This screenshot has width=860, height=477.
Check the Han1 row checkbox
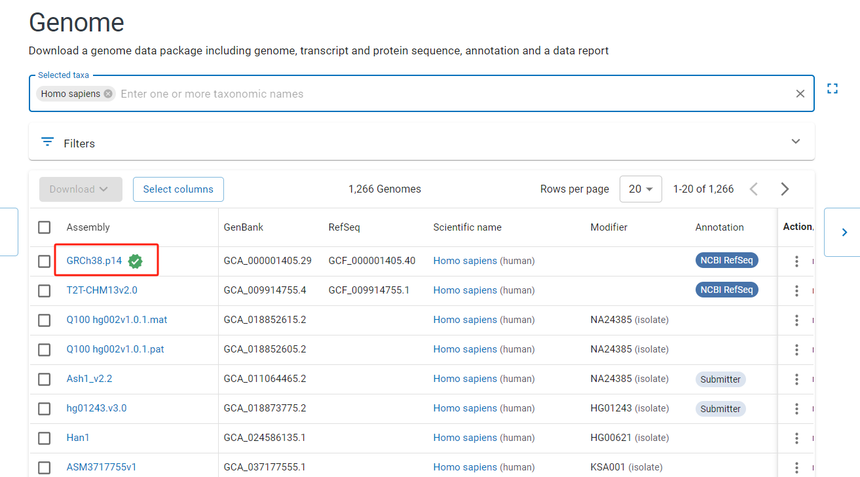44,438
